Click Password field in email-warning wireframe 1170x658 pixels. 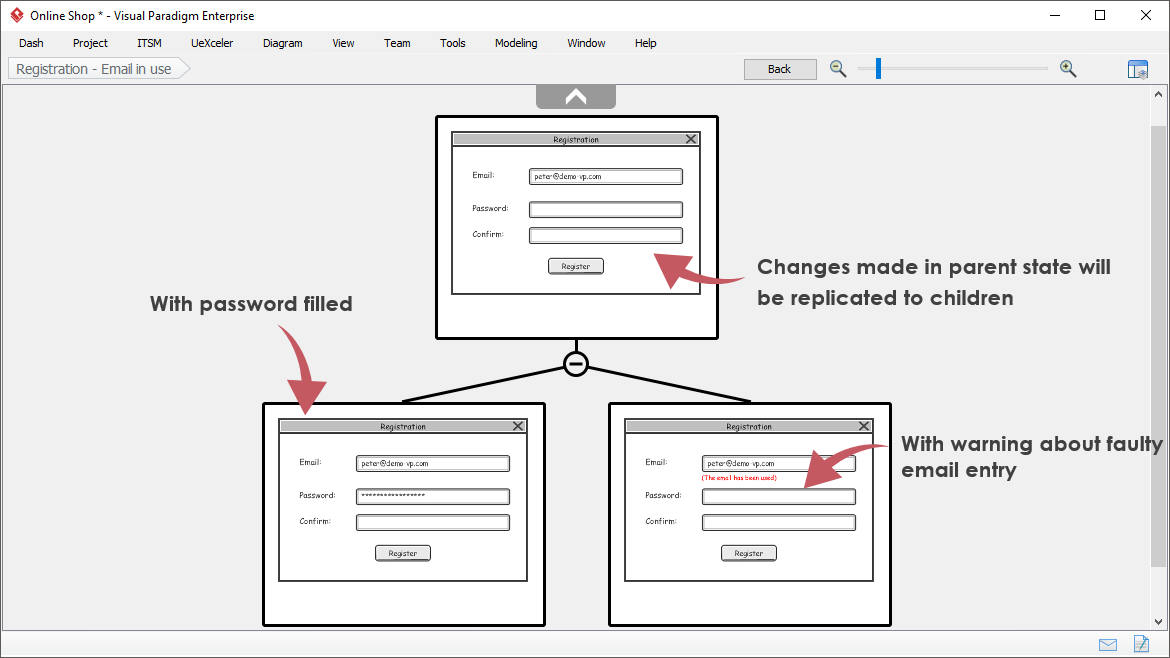tap(779, 496)
